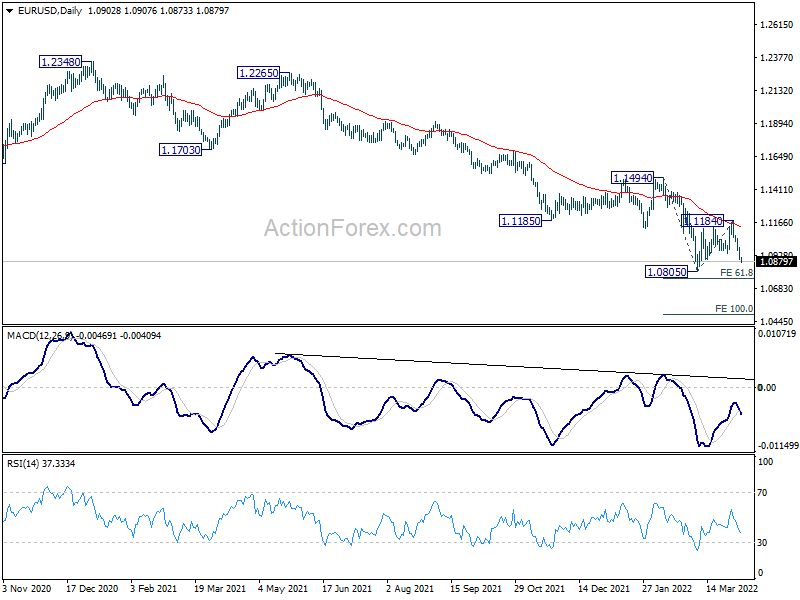Viewport: 800px width, 600px height.
Task: Click the MACD(12,26,9) indicator label
Action: click(x=40, y=336)
